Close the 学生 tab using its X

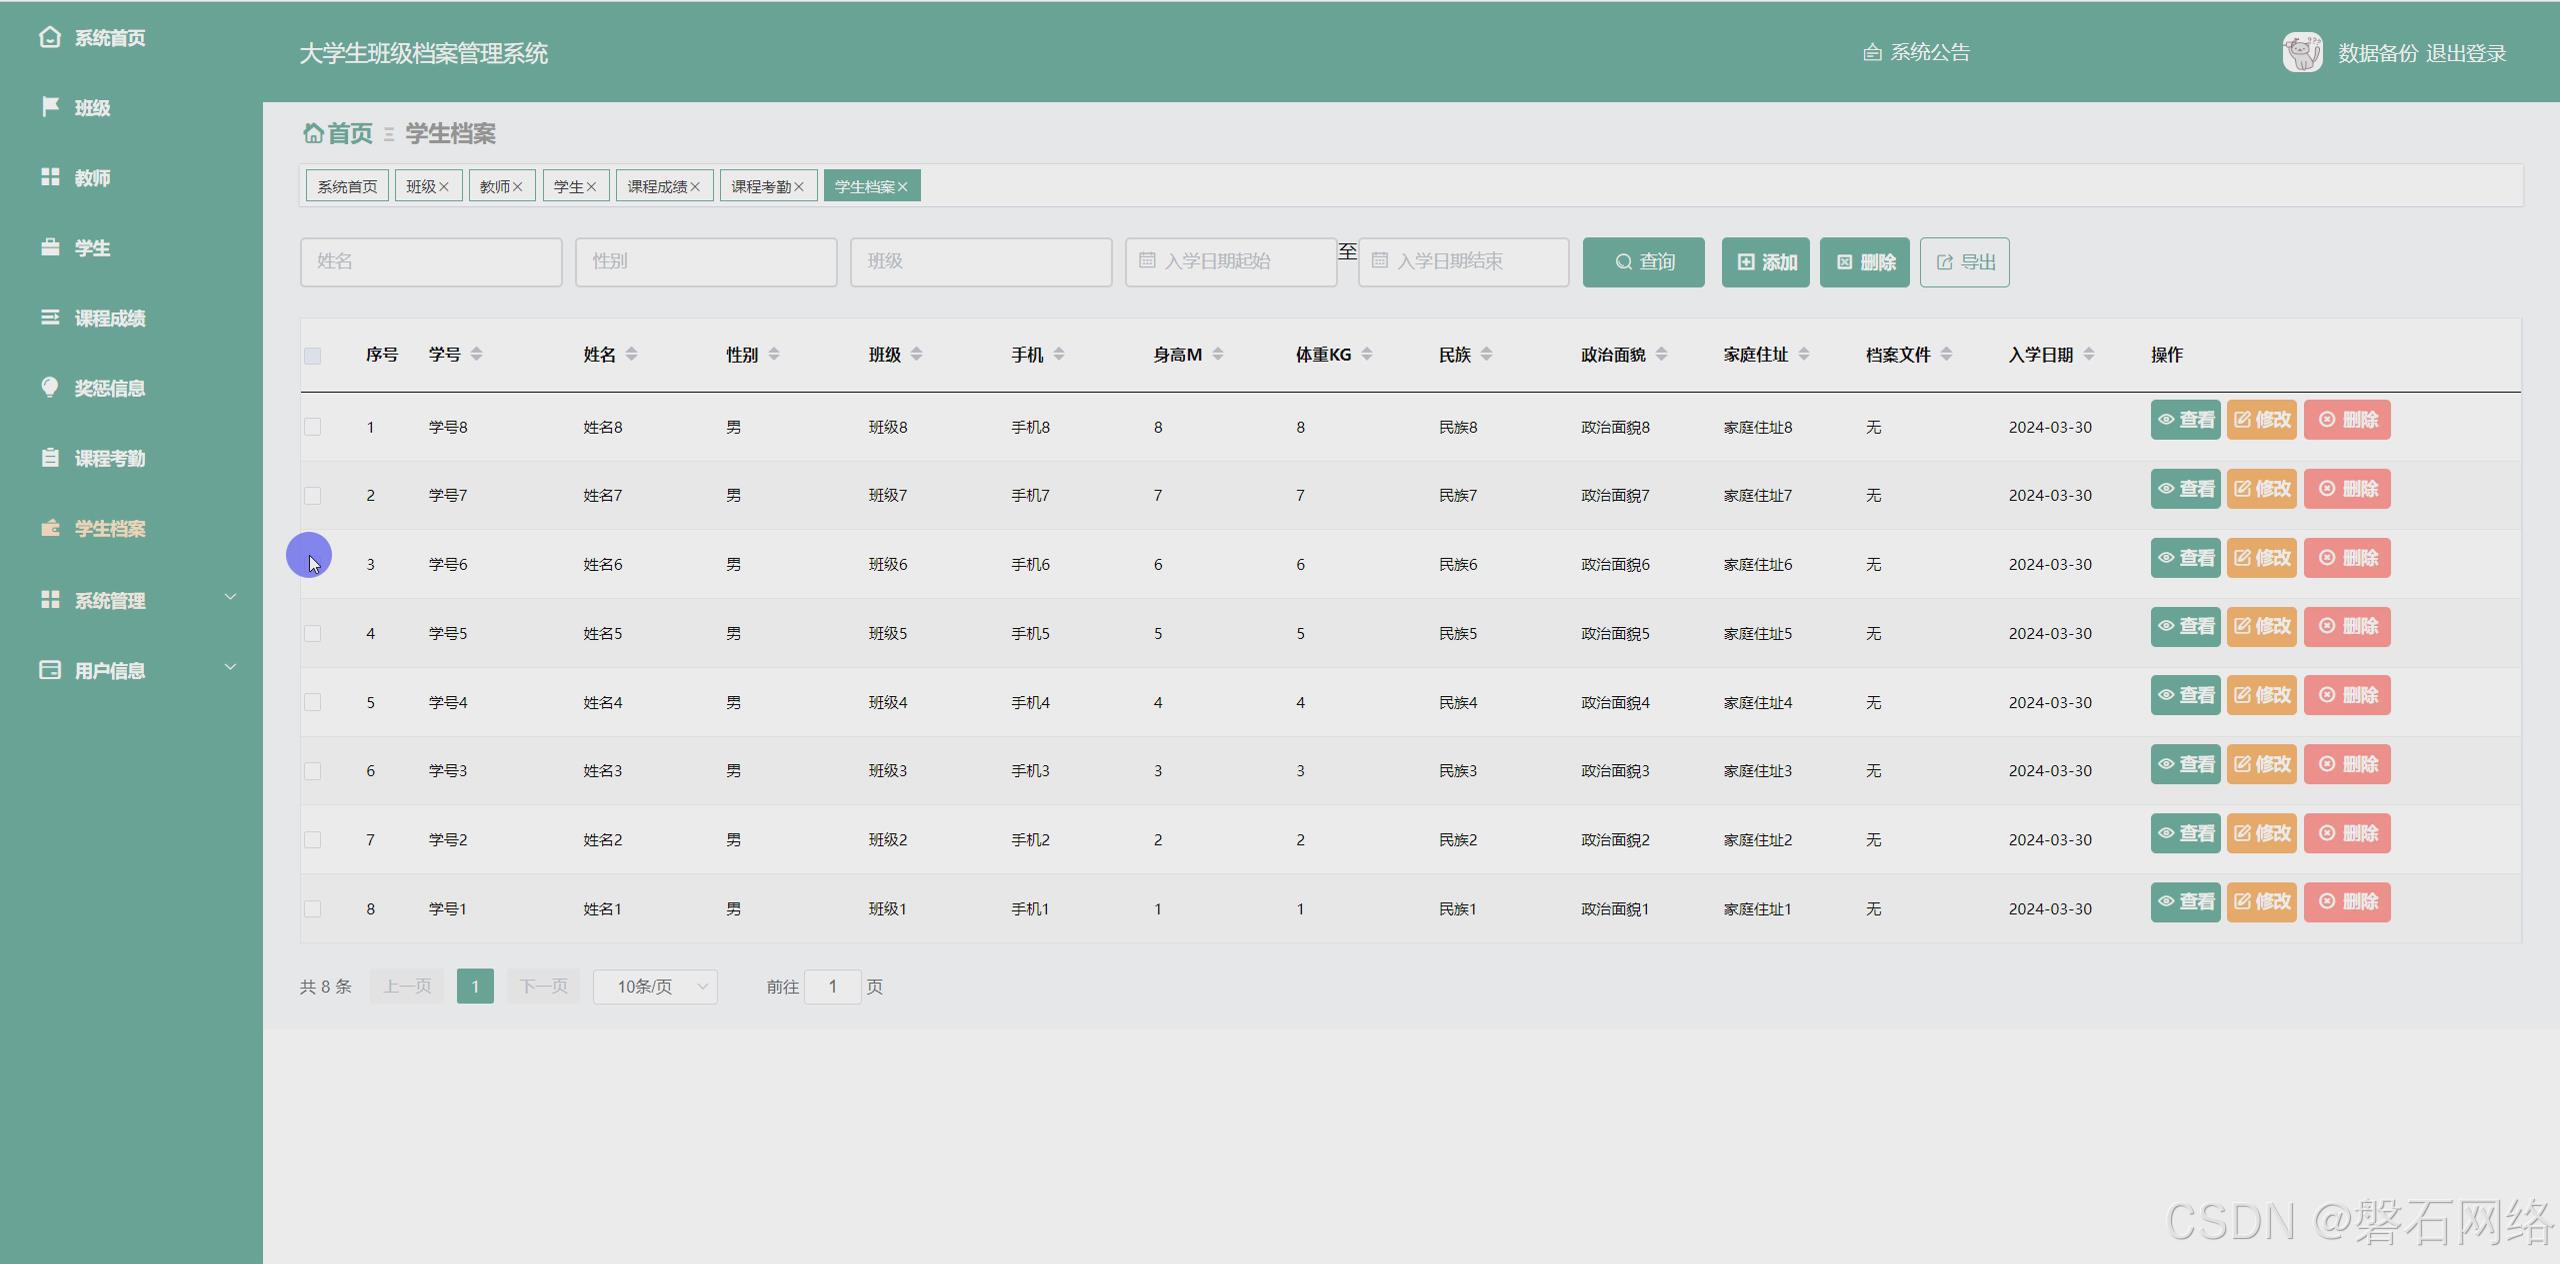pyautogui.click(x=591, y=187)
